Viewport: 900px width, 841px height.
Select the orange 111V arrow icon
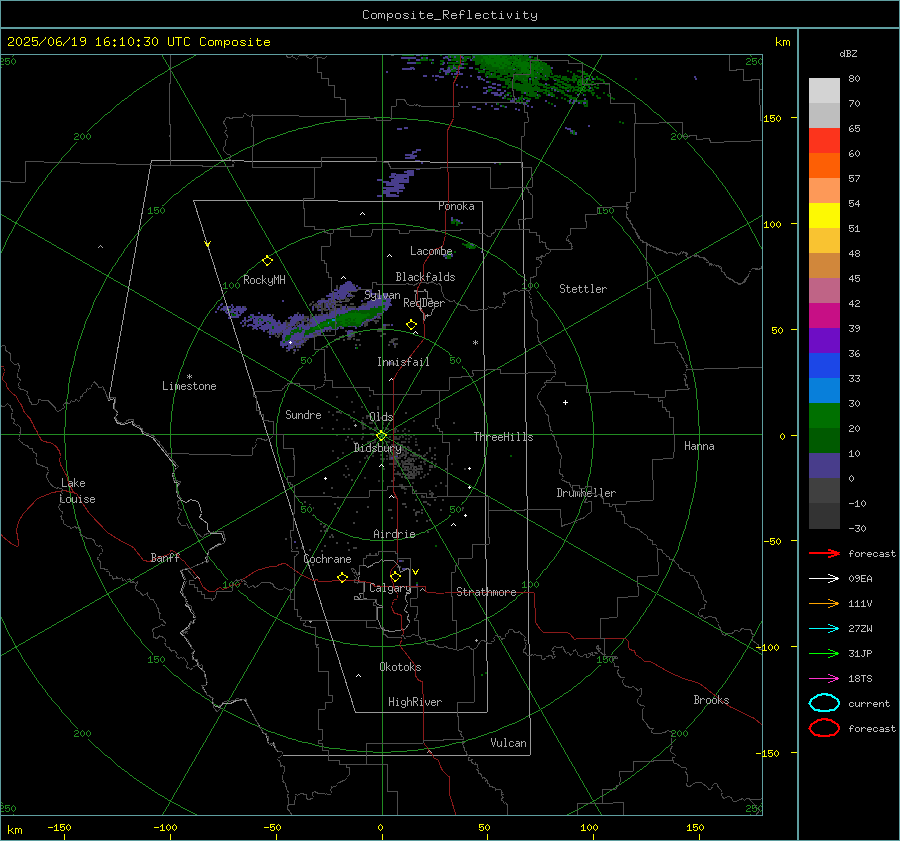click(824, 603)
